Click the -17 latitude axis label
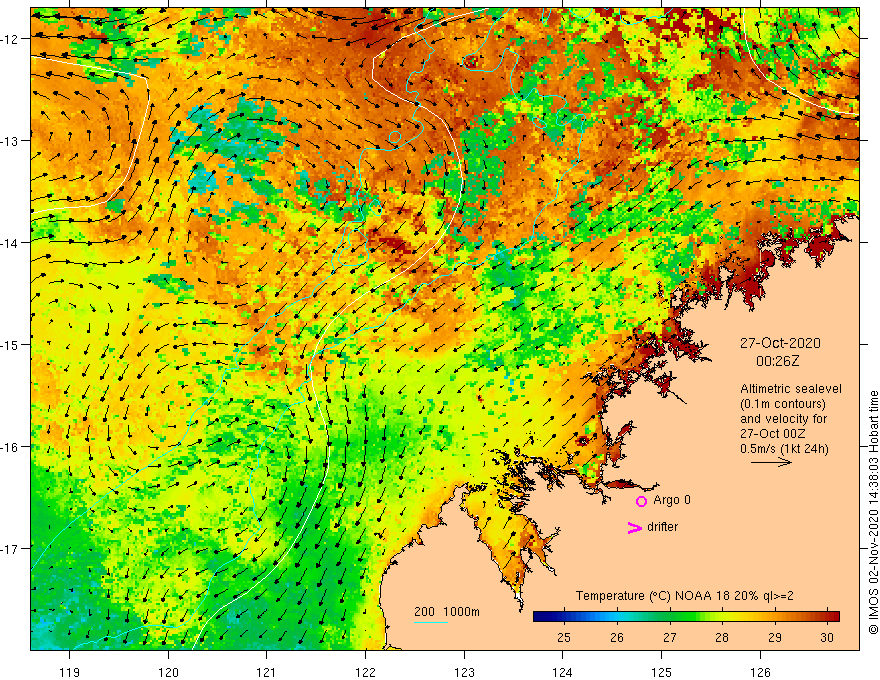 (10, 549)
